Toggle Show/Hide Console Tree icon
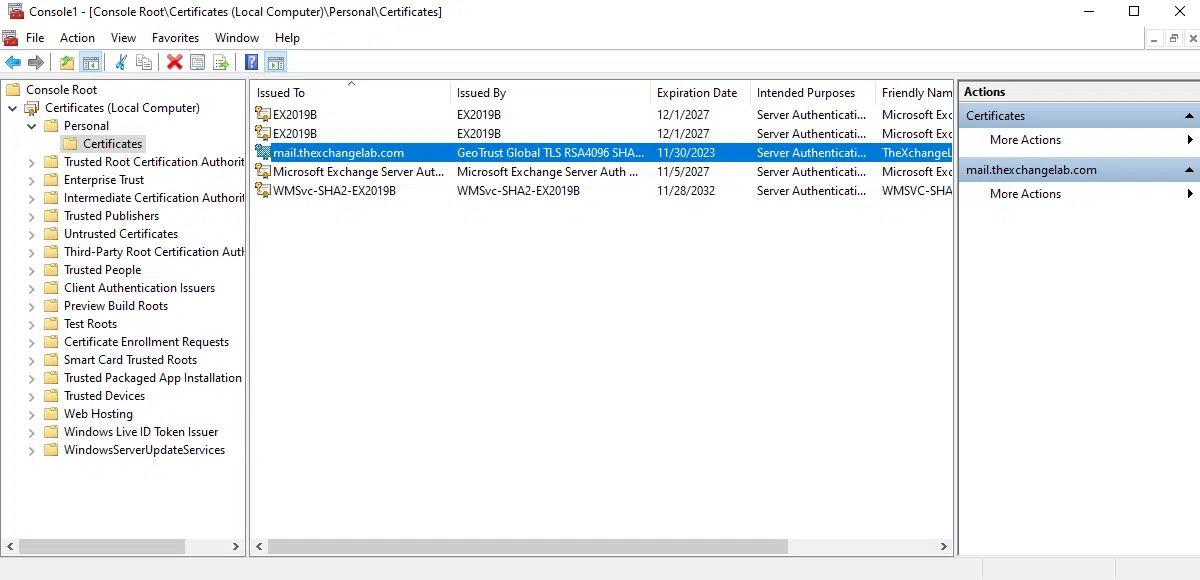The image size is (1200, 580). tap(91, 63)
